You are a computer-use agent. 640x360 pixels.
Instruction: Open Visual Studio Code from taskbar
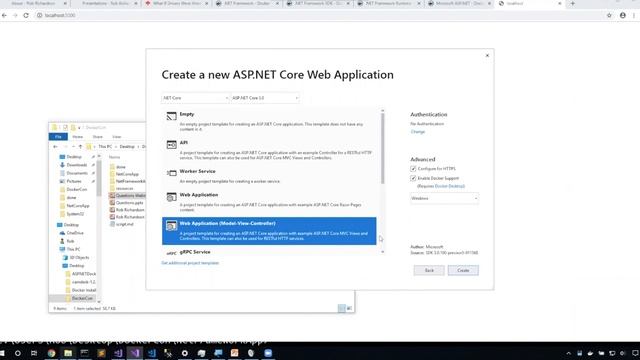pos(151,353)
